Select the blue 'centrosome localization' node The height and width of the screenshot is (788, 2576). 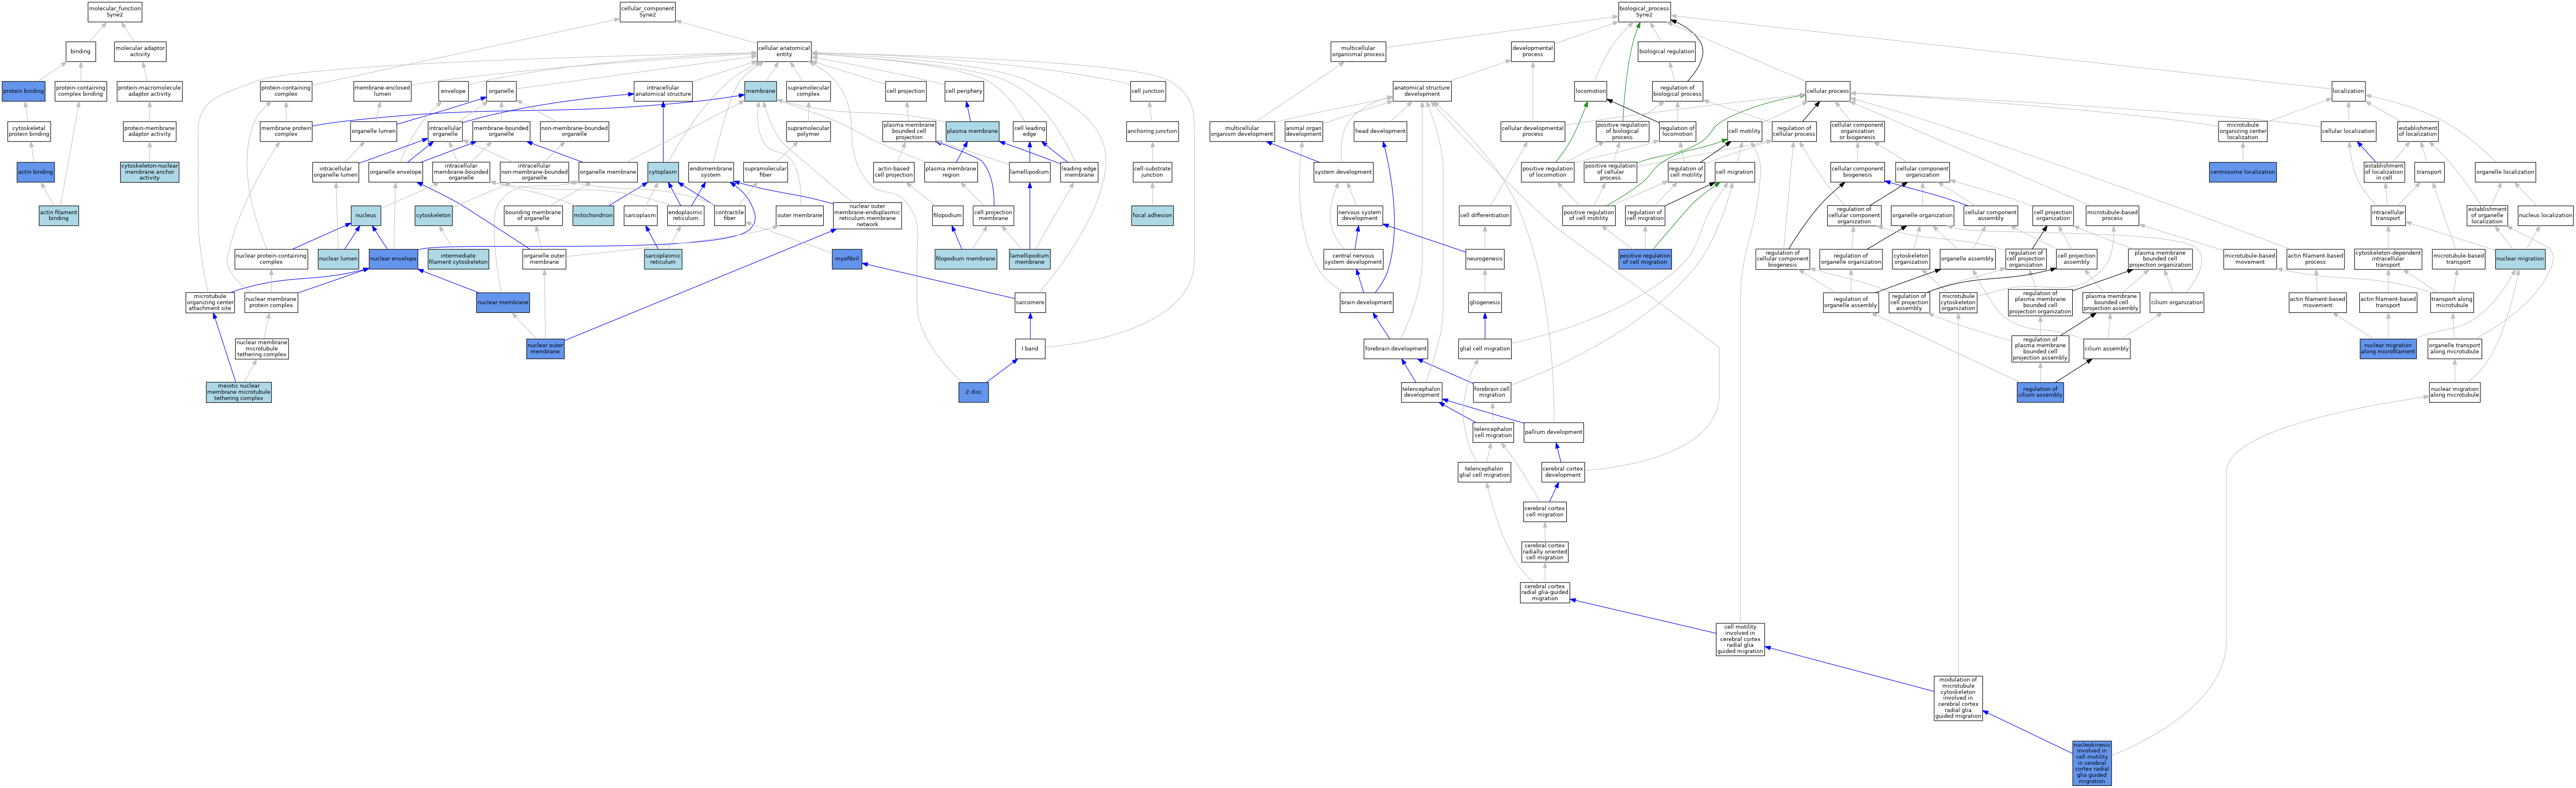[2243, 172]
